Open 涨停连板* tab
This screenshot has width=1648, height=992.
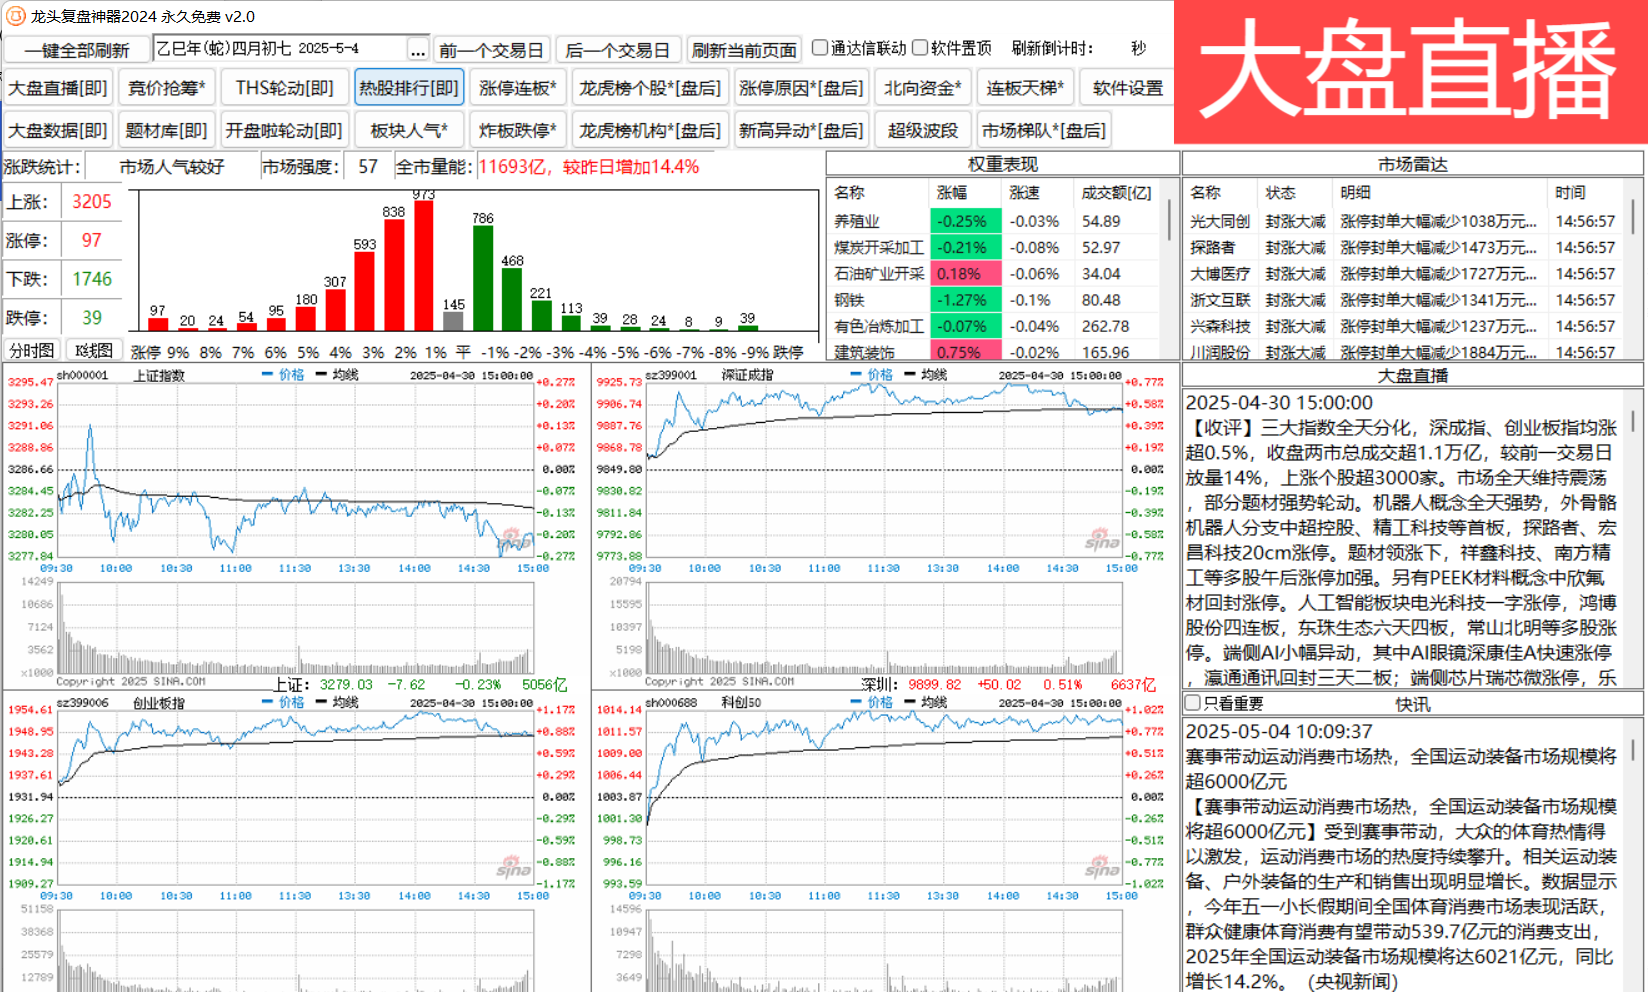coord(518,88)
